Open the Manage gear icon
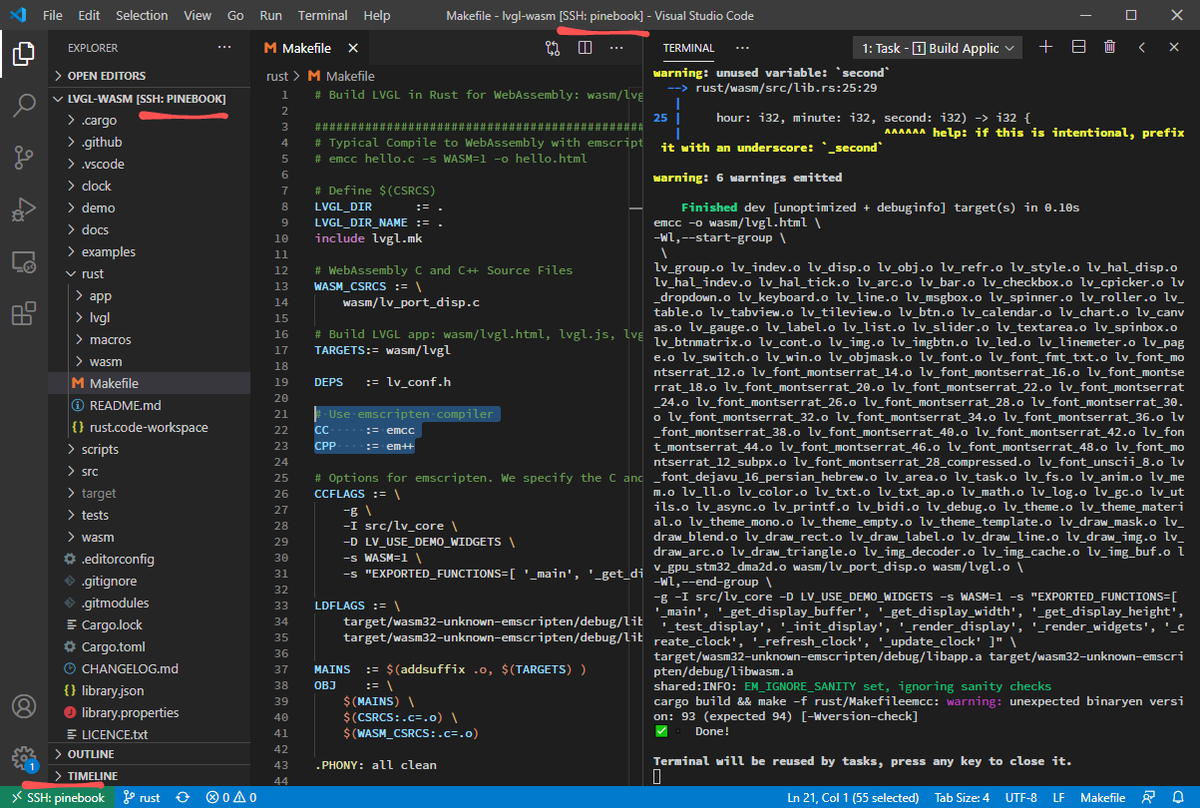This screenshot has height=808, width=1200. 24,757
